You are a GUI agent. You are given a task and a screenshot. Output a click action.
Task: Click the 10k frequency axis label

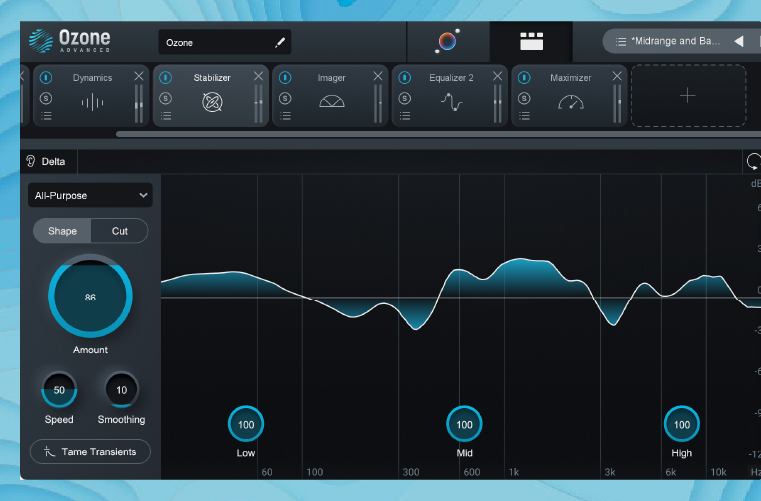coord(718,472)
